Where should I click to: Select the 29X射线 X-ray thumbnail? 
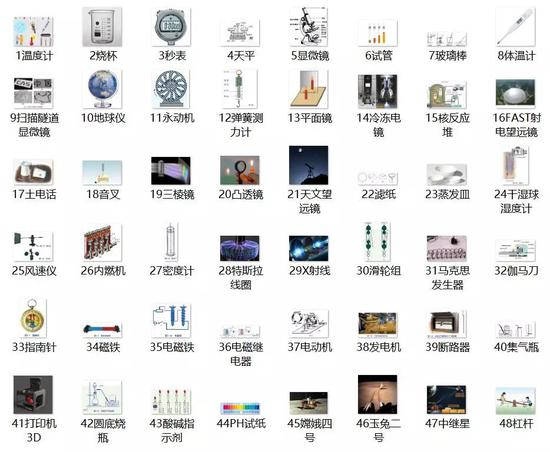click(x=309, y=248)
